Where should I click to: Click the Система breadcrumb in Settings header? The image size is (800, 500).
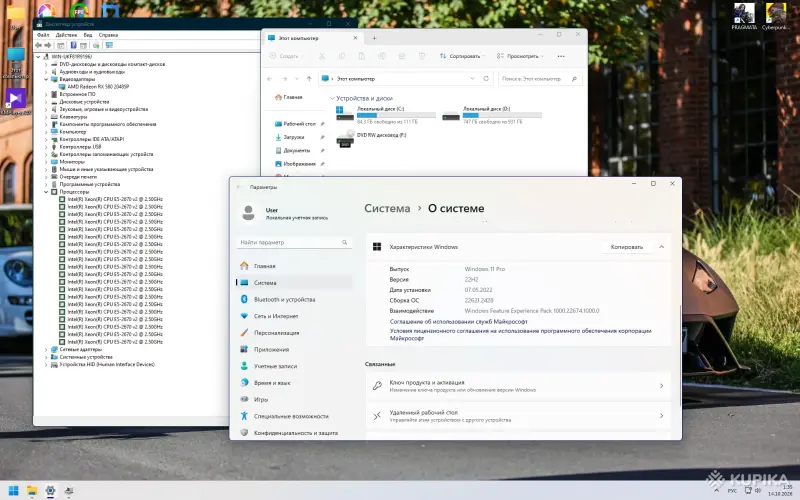click(x=387, y=208)
